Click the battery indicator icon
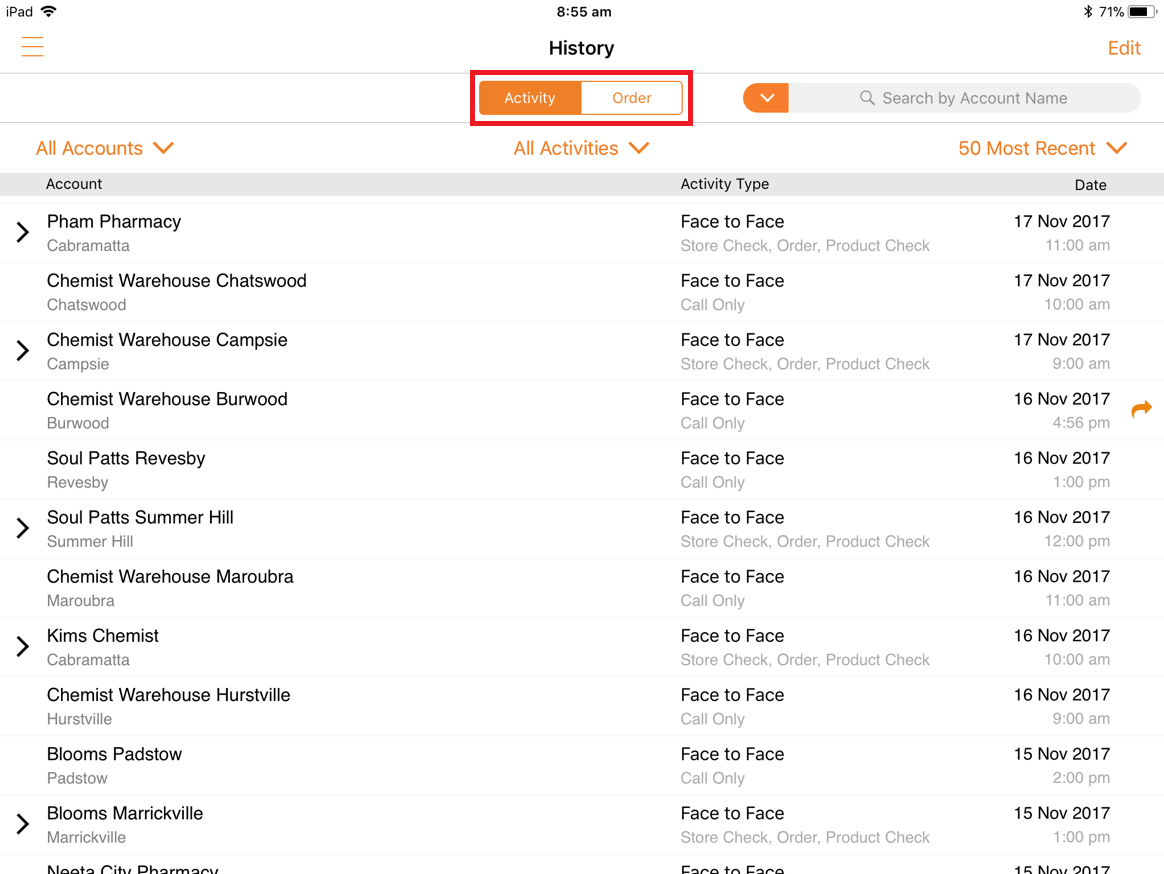 (x=1142, y=11)
